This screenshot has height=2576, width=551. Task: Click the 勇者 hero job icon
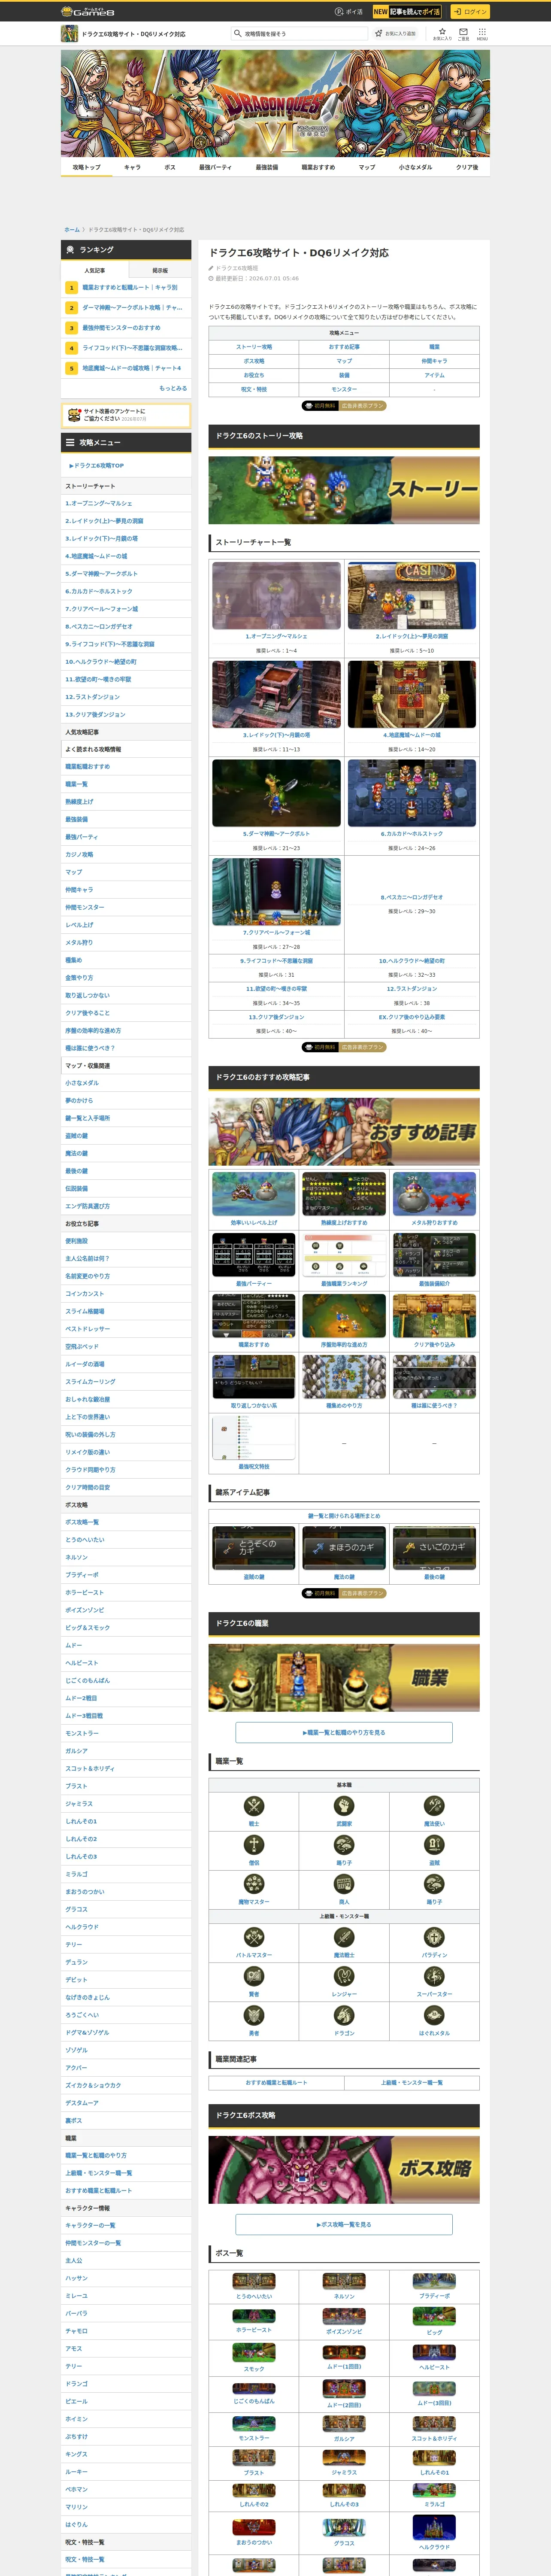click(x=254, y=2015)
